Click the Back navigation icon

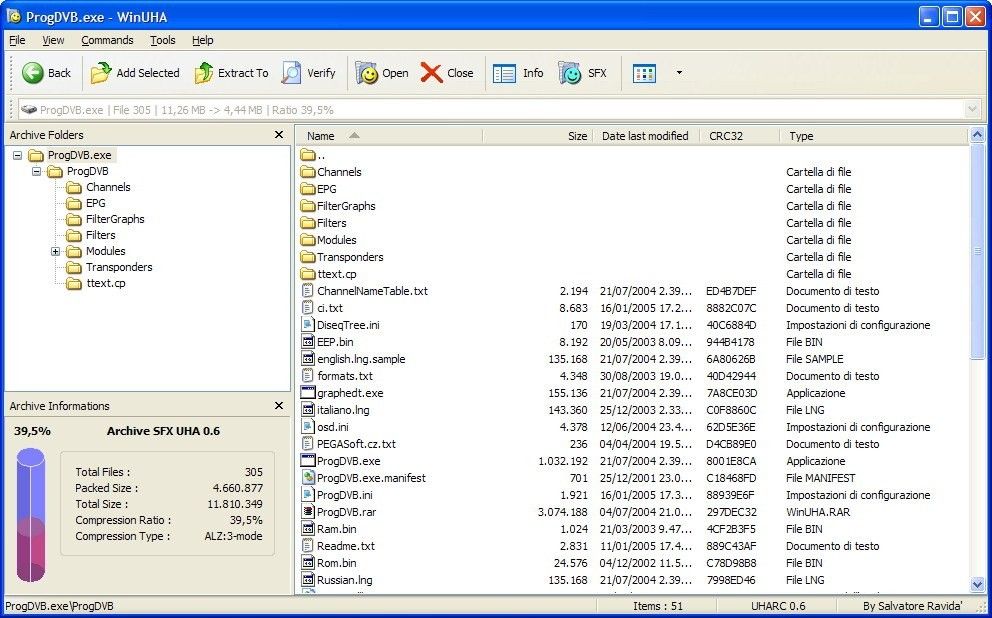(33, 72)
